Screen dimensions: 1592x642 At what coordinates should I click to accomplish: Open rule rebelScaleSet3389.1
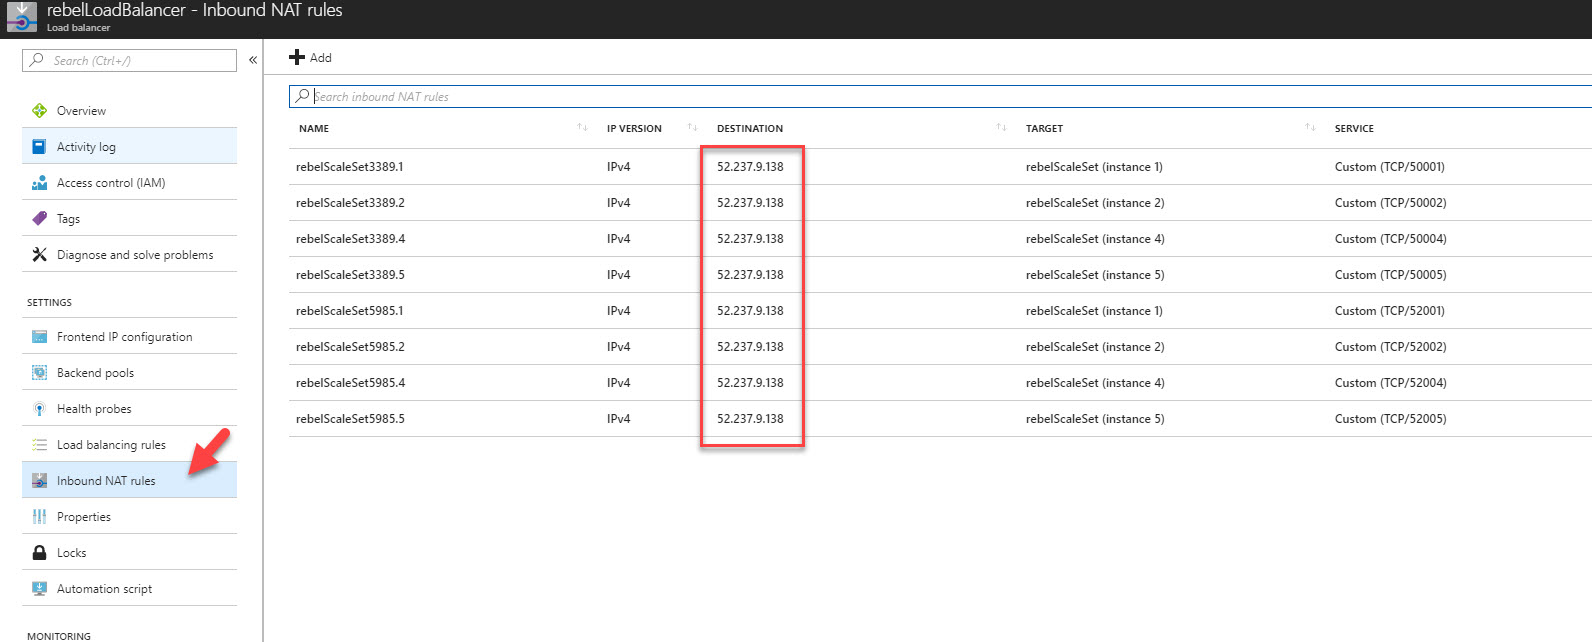coord(349,167)
